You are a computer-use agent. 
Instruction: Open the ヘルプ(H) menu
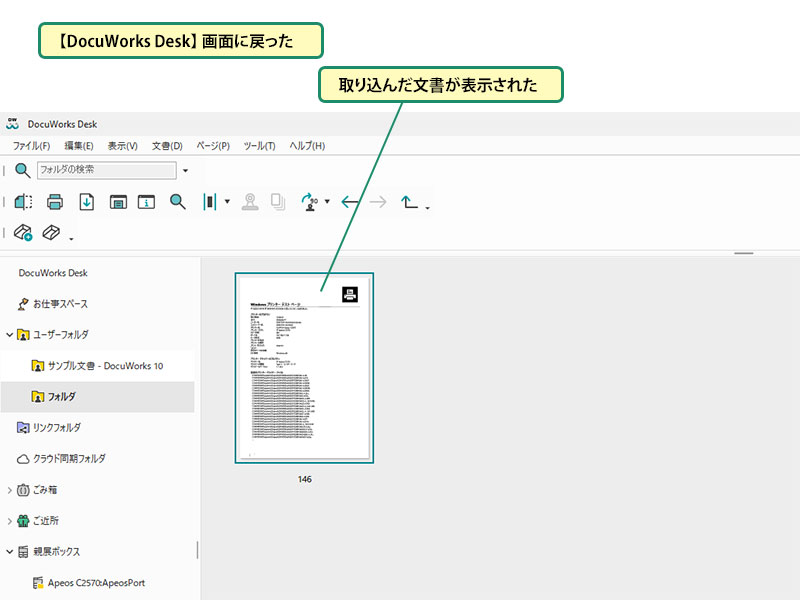point(307,146)
